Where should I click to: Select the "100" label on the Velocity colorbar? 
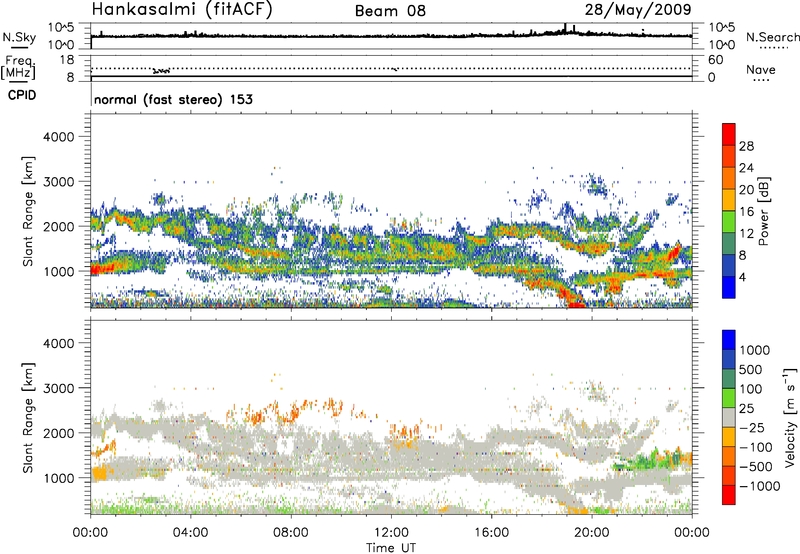pyautogui.click(x=751, y=389)
